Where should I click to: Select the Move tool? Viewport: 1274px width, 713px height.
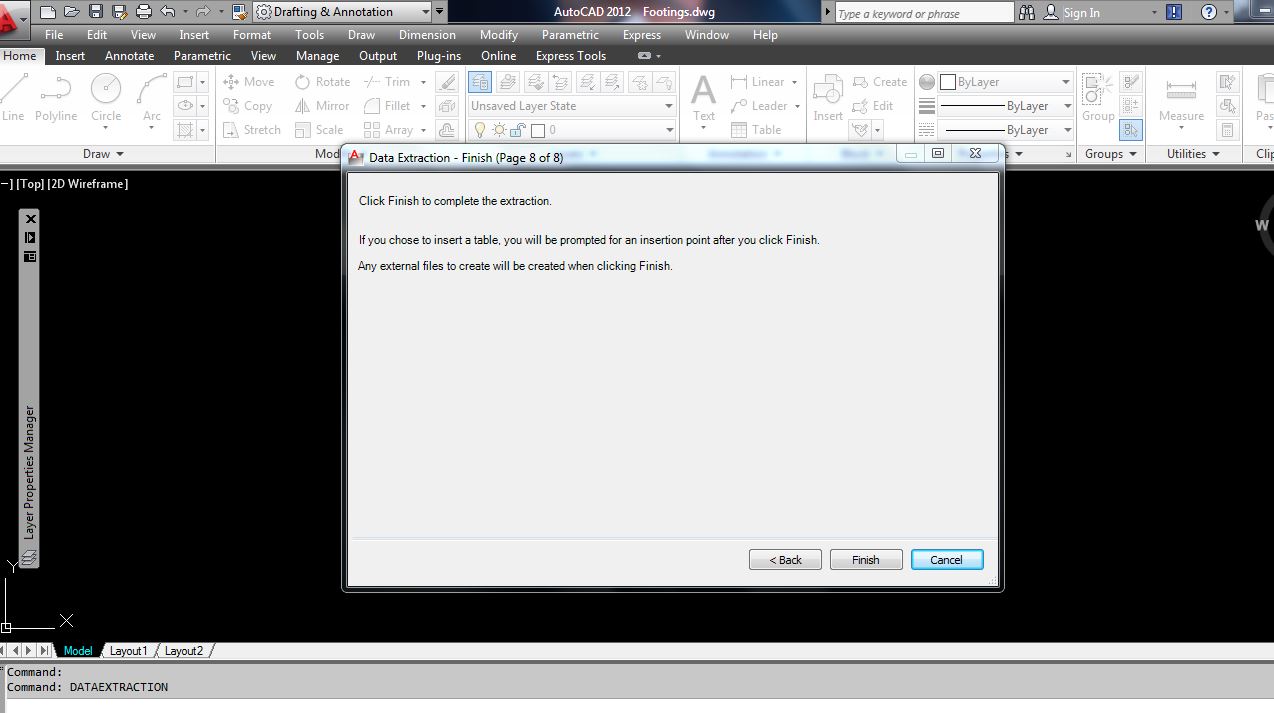pos(248,81)
